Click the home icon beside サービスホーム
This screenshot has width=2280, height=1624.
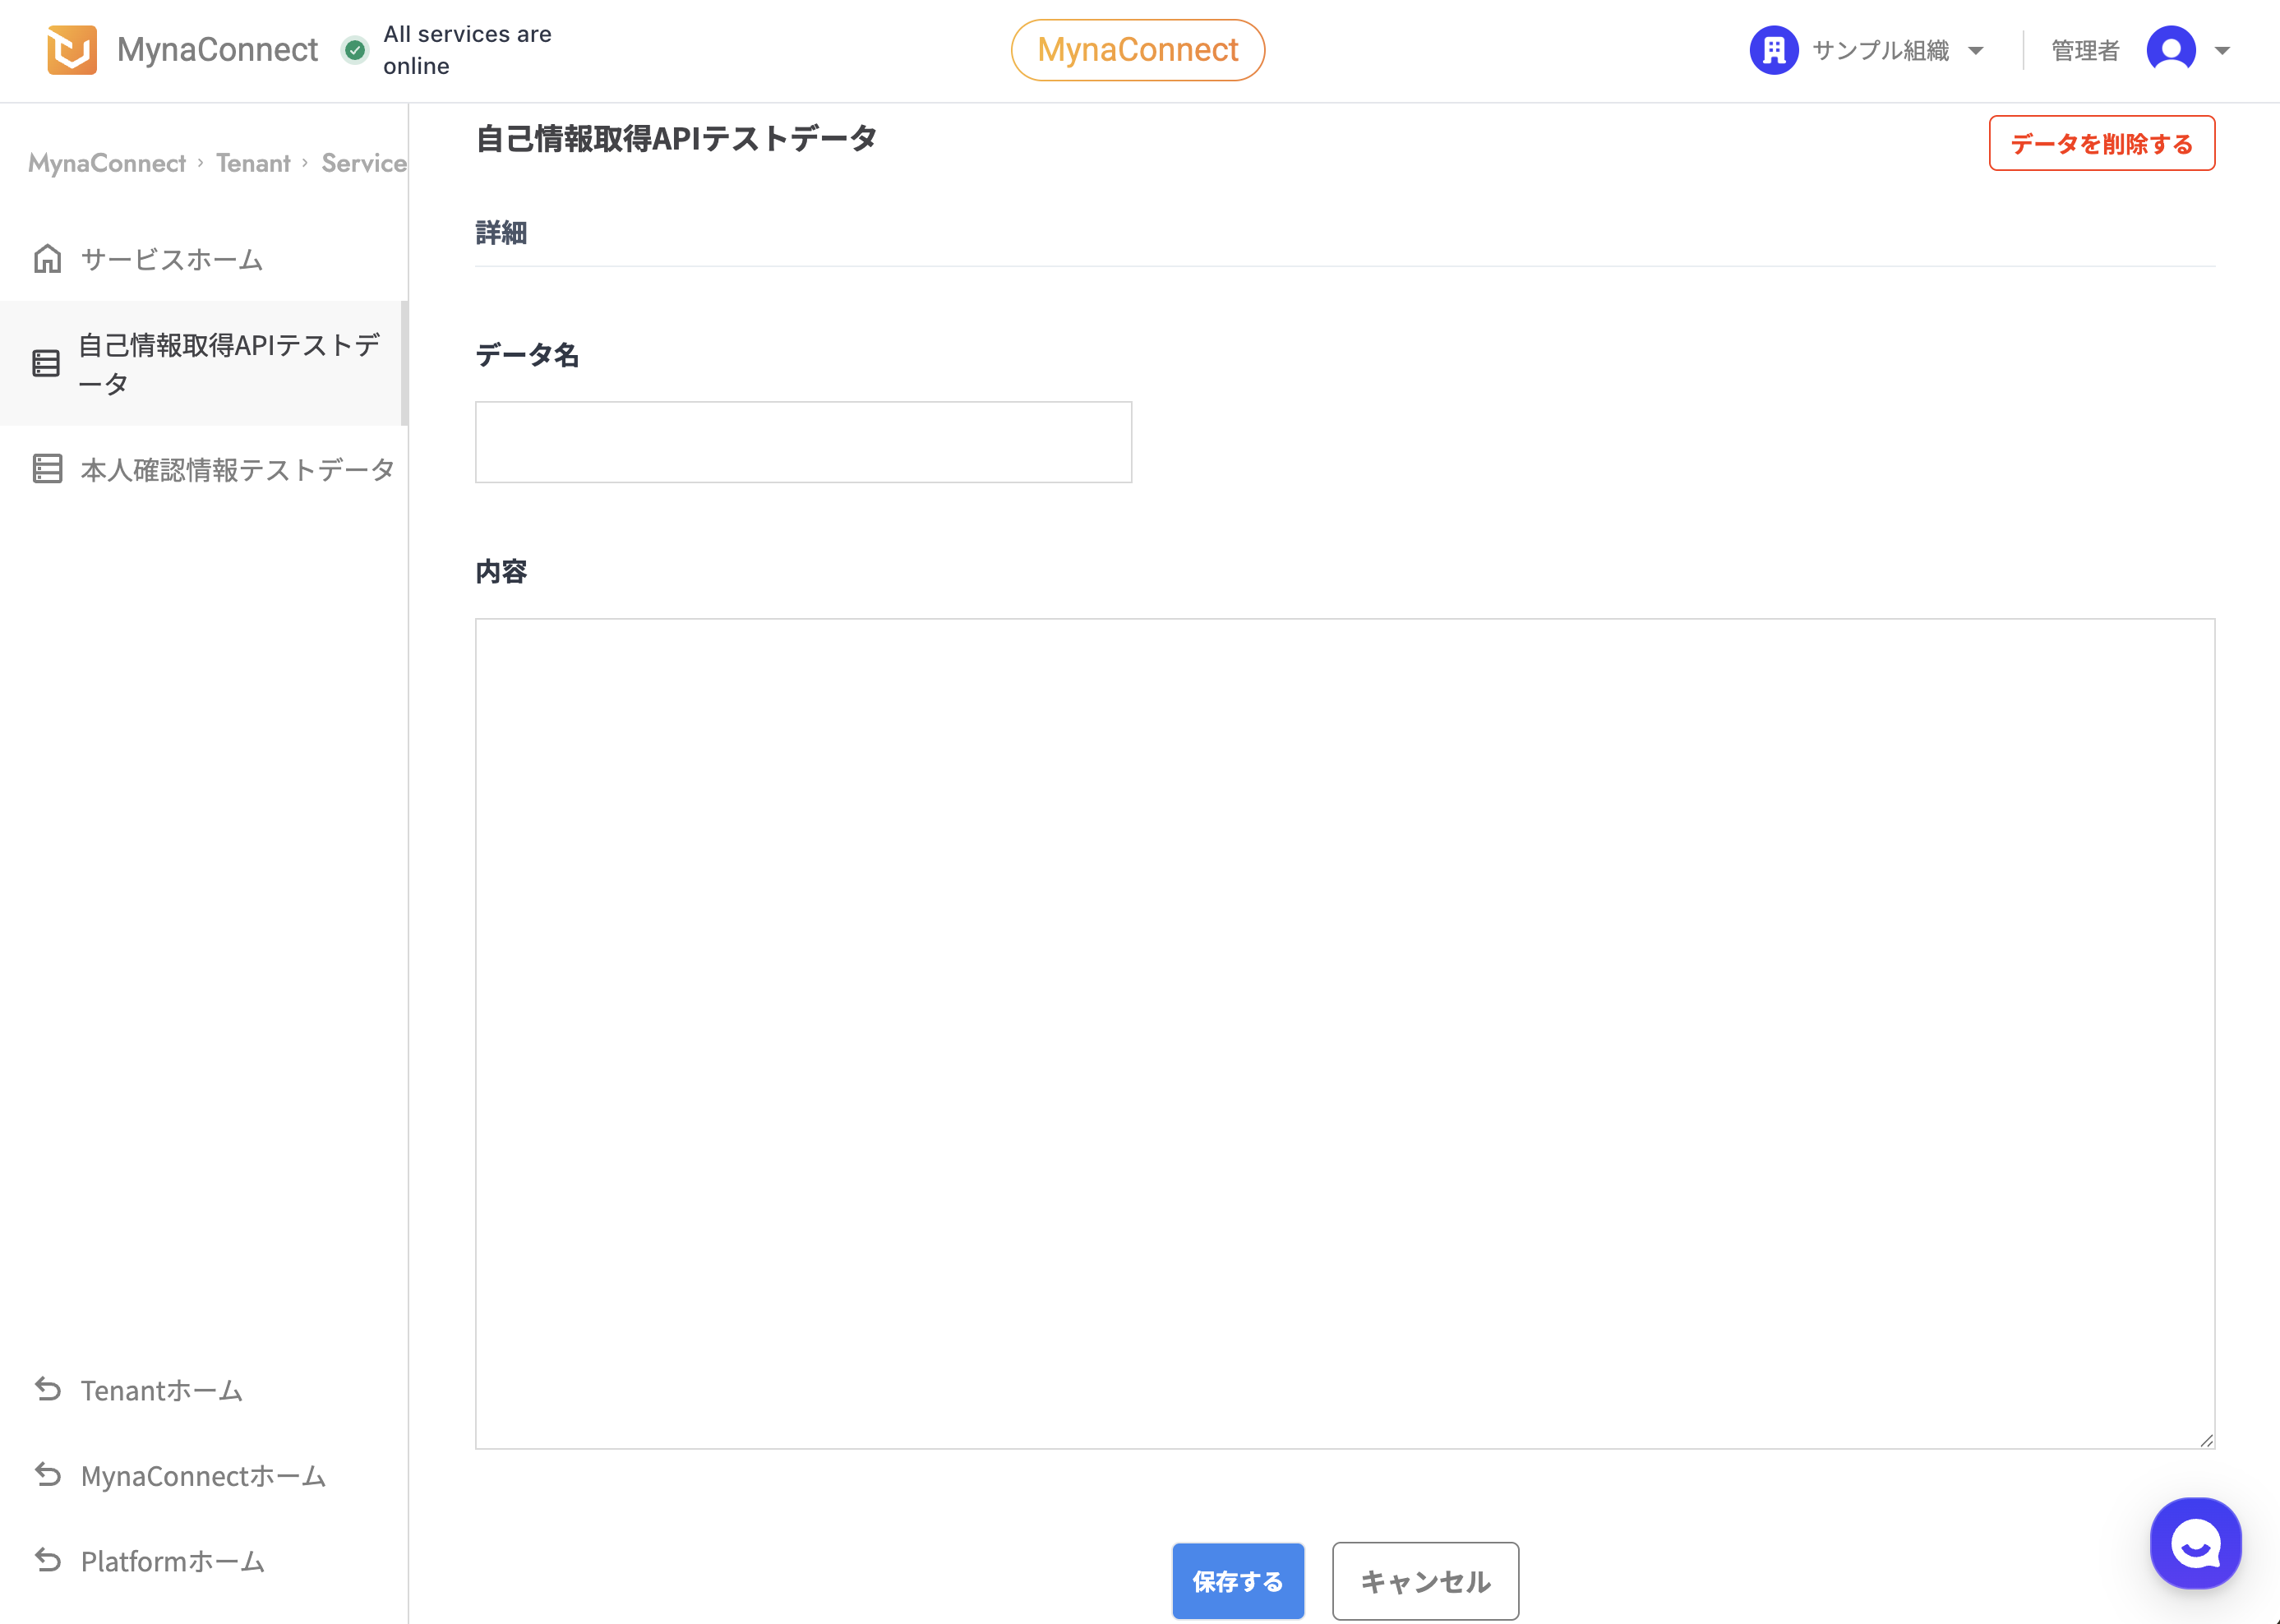click(47, 259)
